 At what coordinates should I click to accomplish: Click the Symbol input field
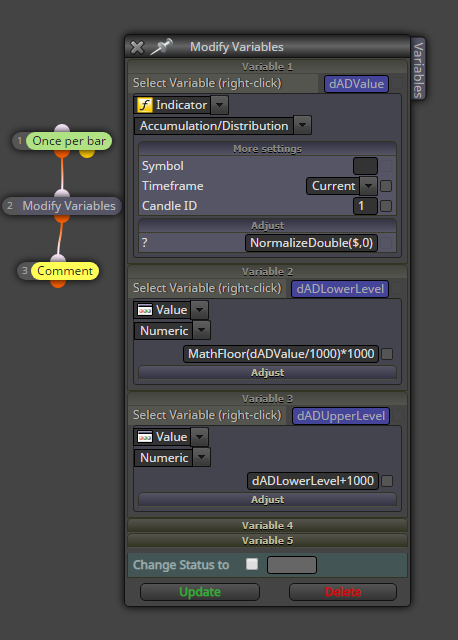[x=365, y=166]
